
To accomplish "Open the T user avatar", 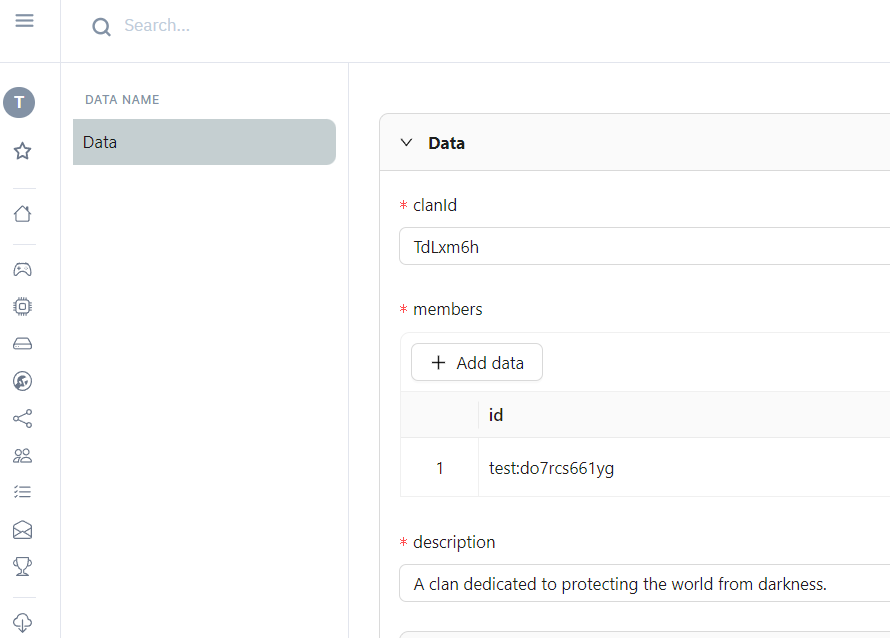I will tap(19, 103).
